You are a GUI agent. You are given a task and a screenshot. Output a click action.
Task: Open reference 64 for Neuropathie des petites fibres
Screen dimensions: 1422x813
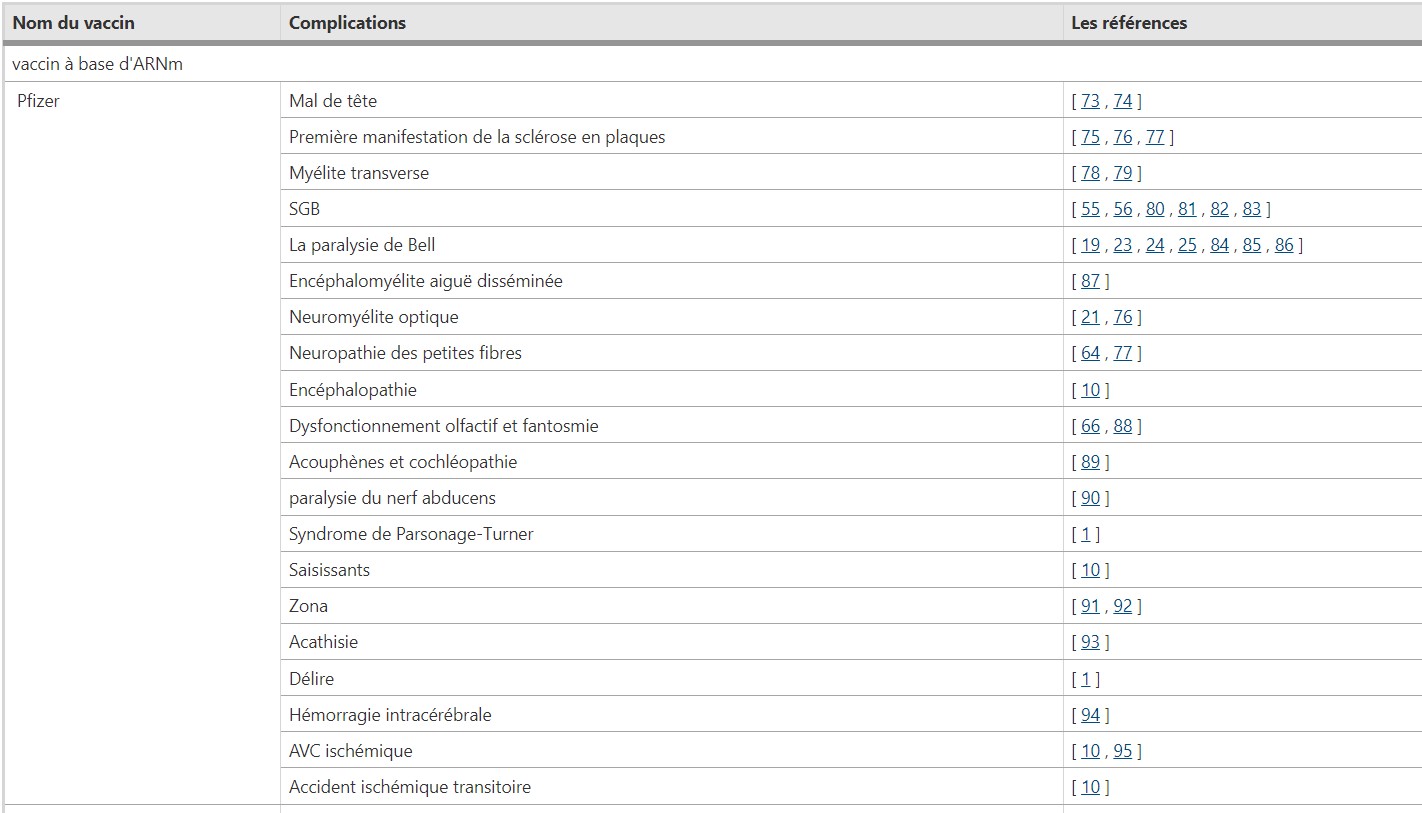[1090, 353]
